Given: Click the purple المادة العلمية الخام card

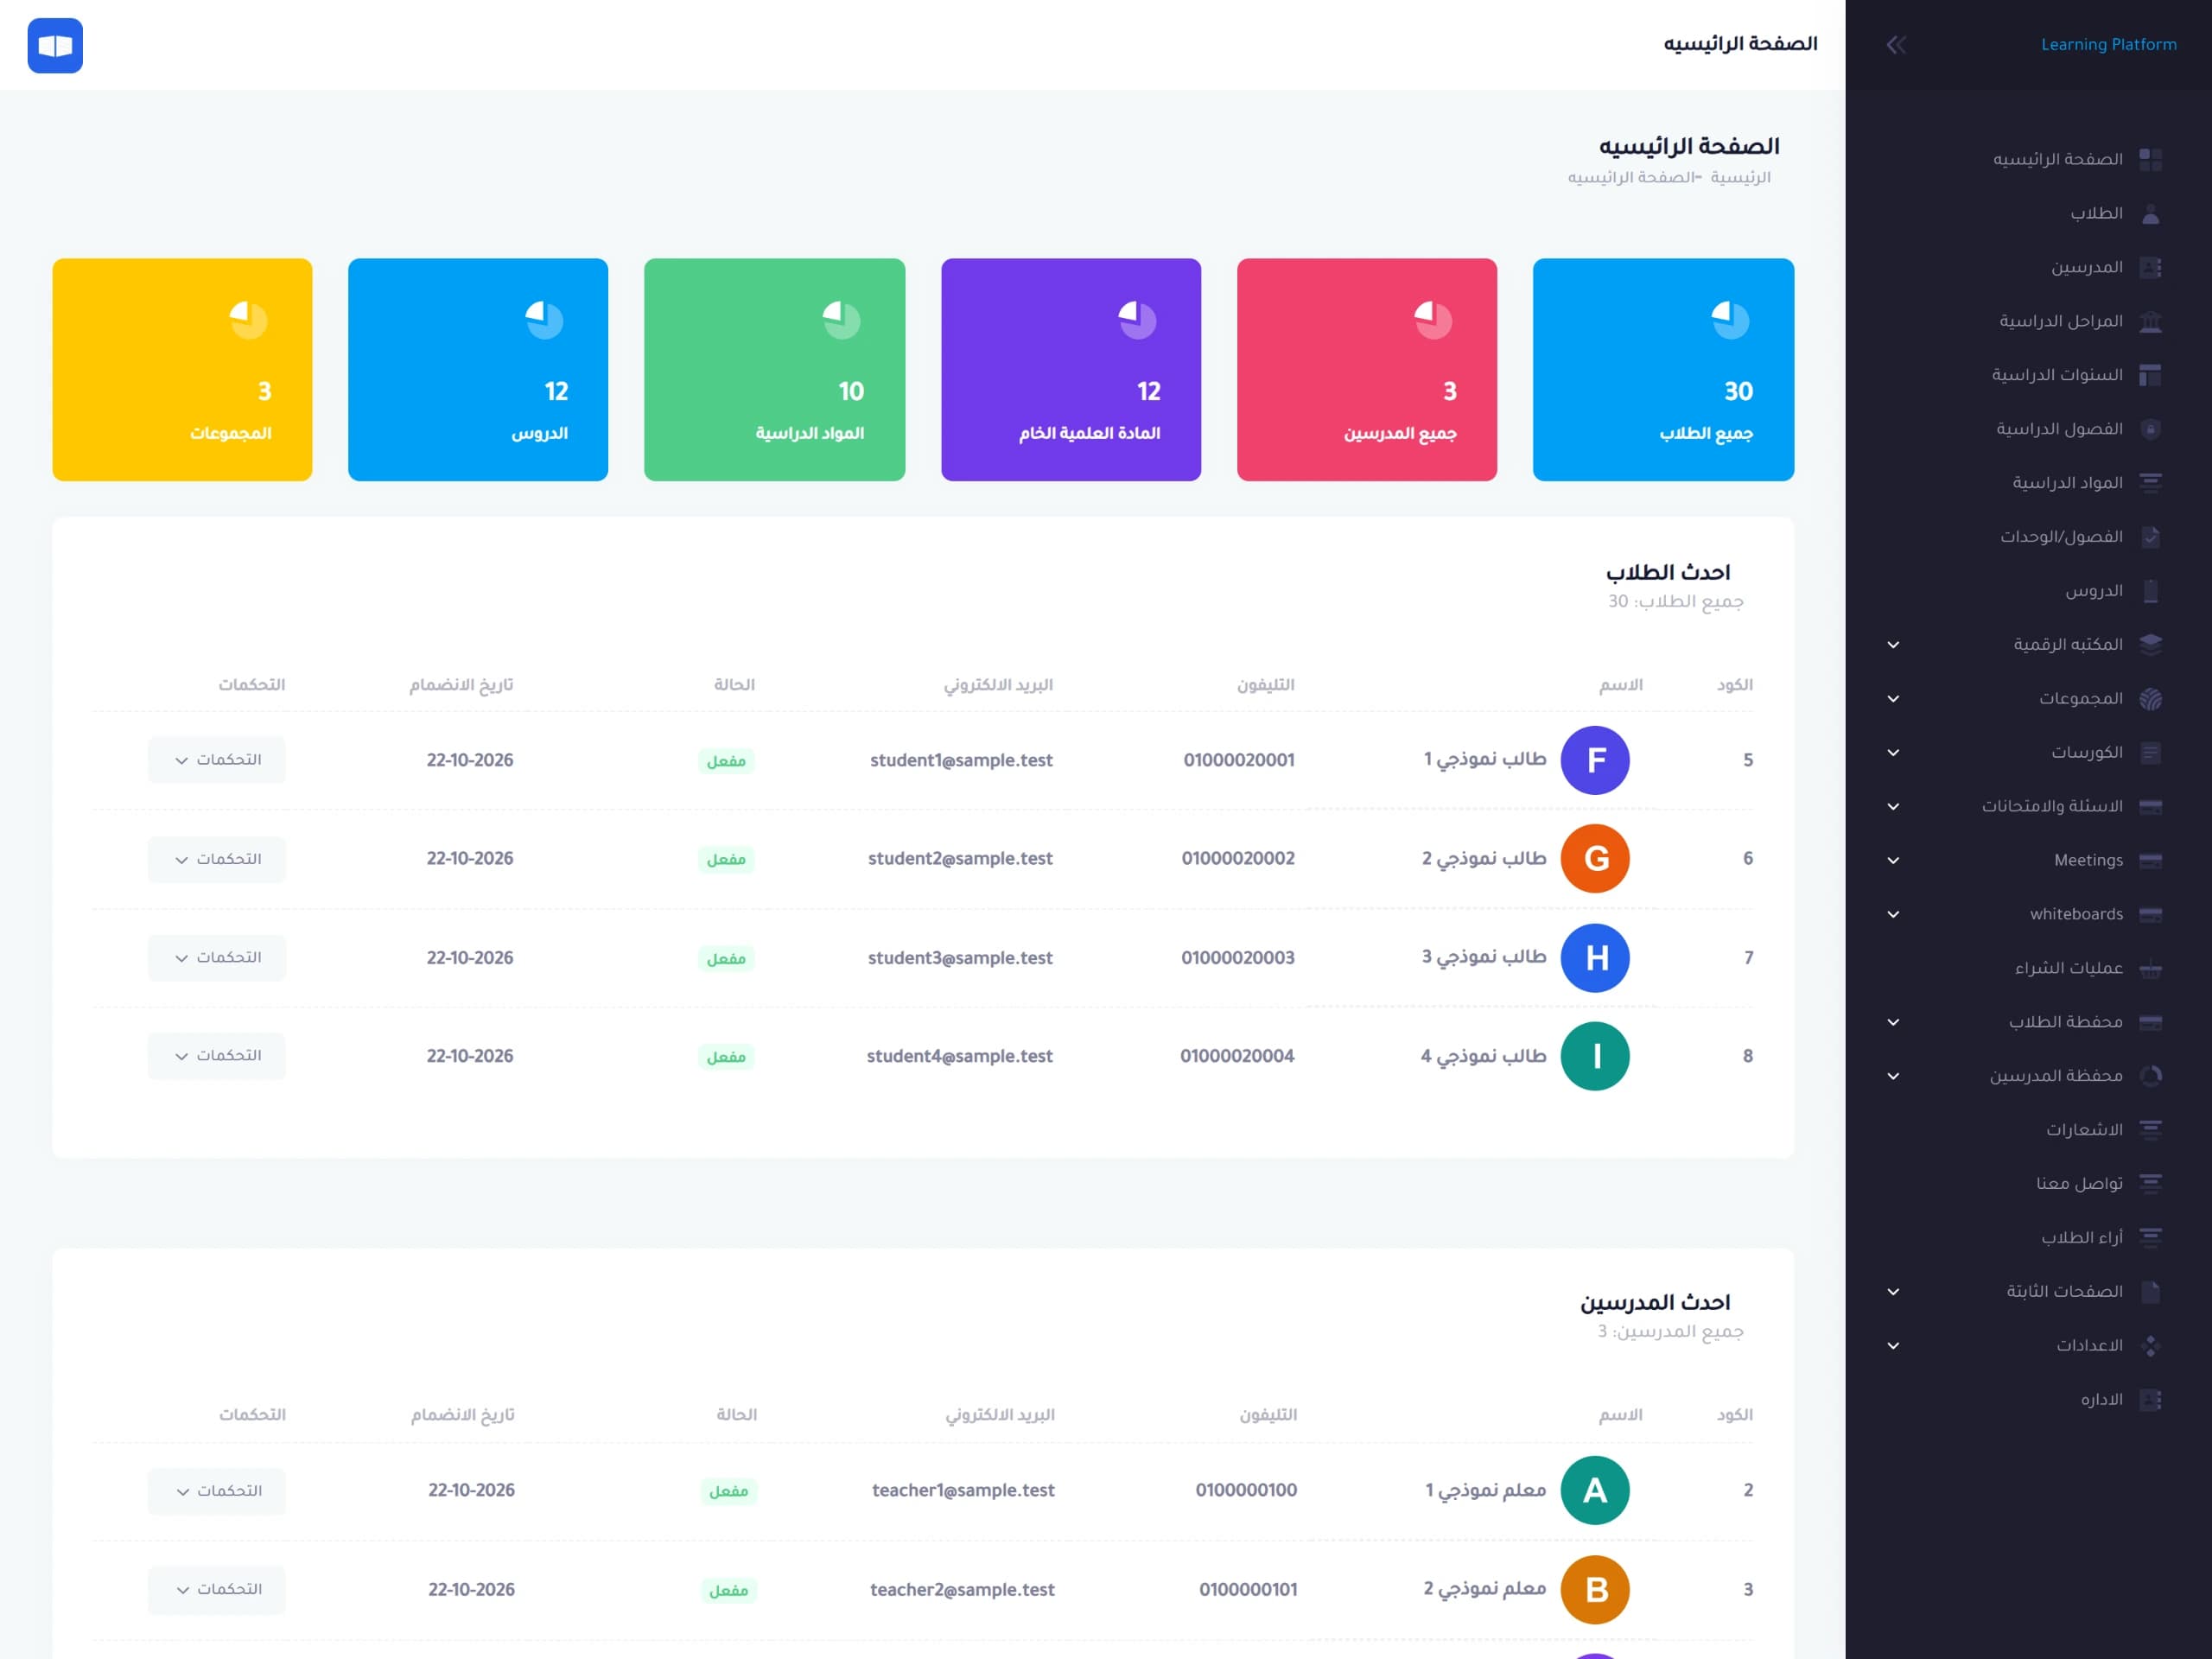Looking at the screenshot, I should coord(1071,370).
